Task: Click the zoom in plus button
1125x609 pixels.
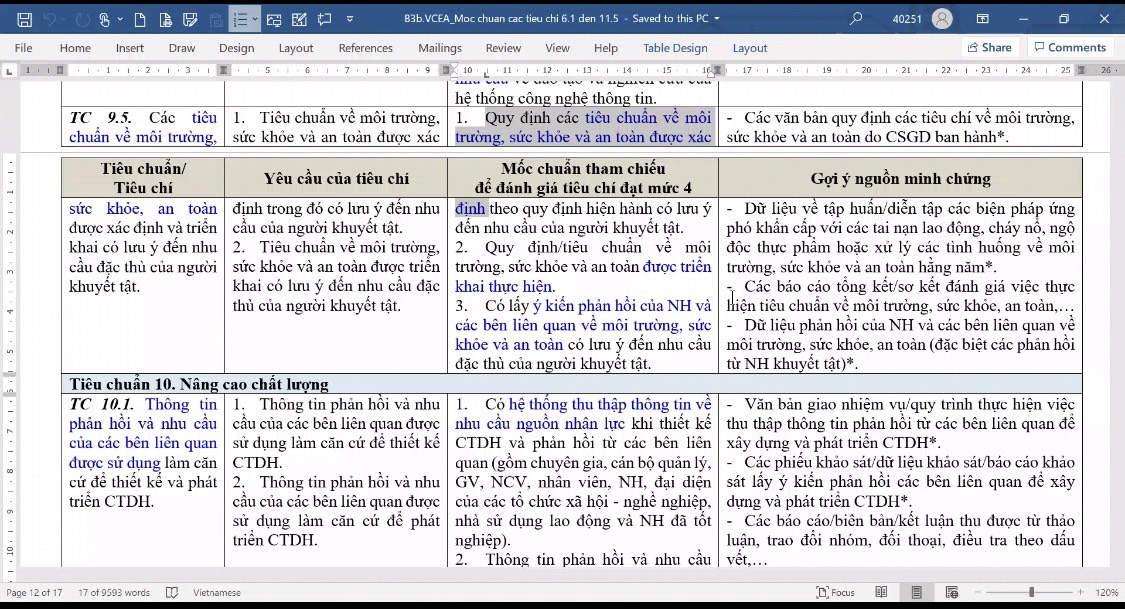Action: pos(1081,593)
